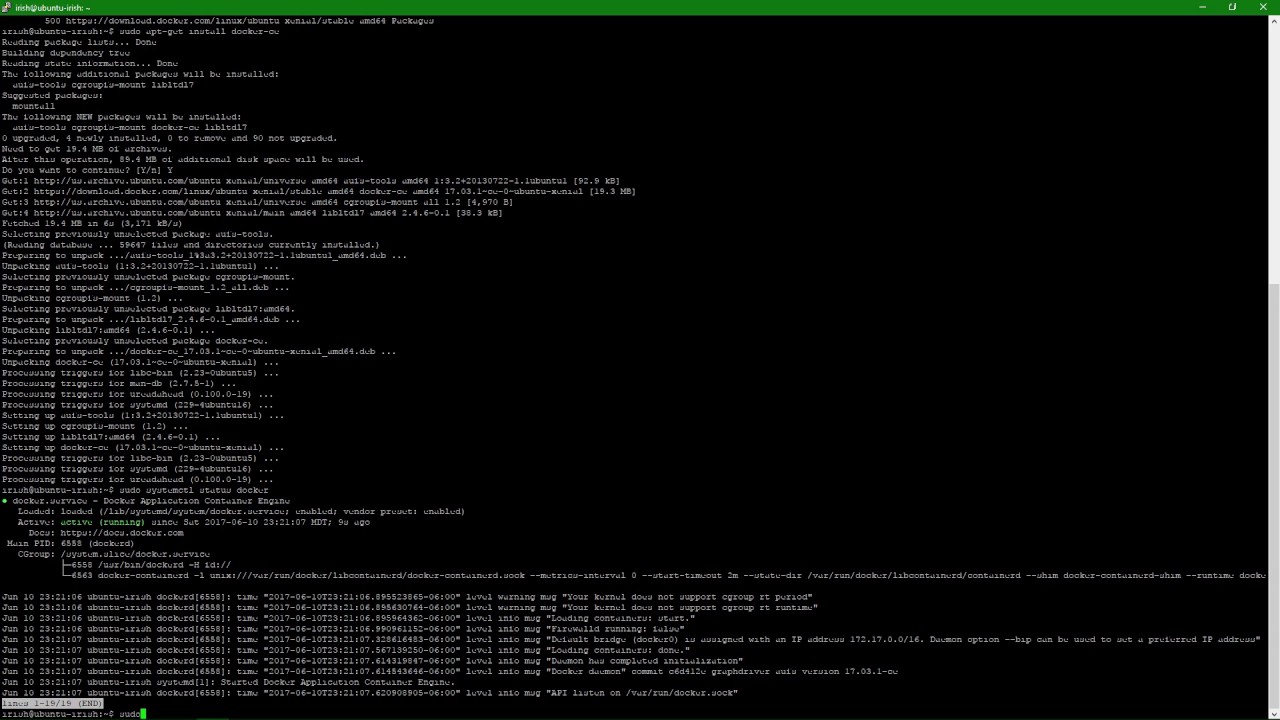Click 'CGroup: /system.slice/docker.service' line
Screen dimensions: 1280x720
point(114,554)
